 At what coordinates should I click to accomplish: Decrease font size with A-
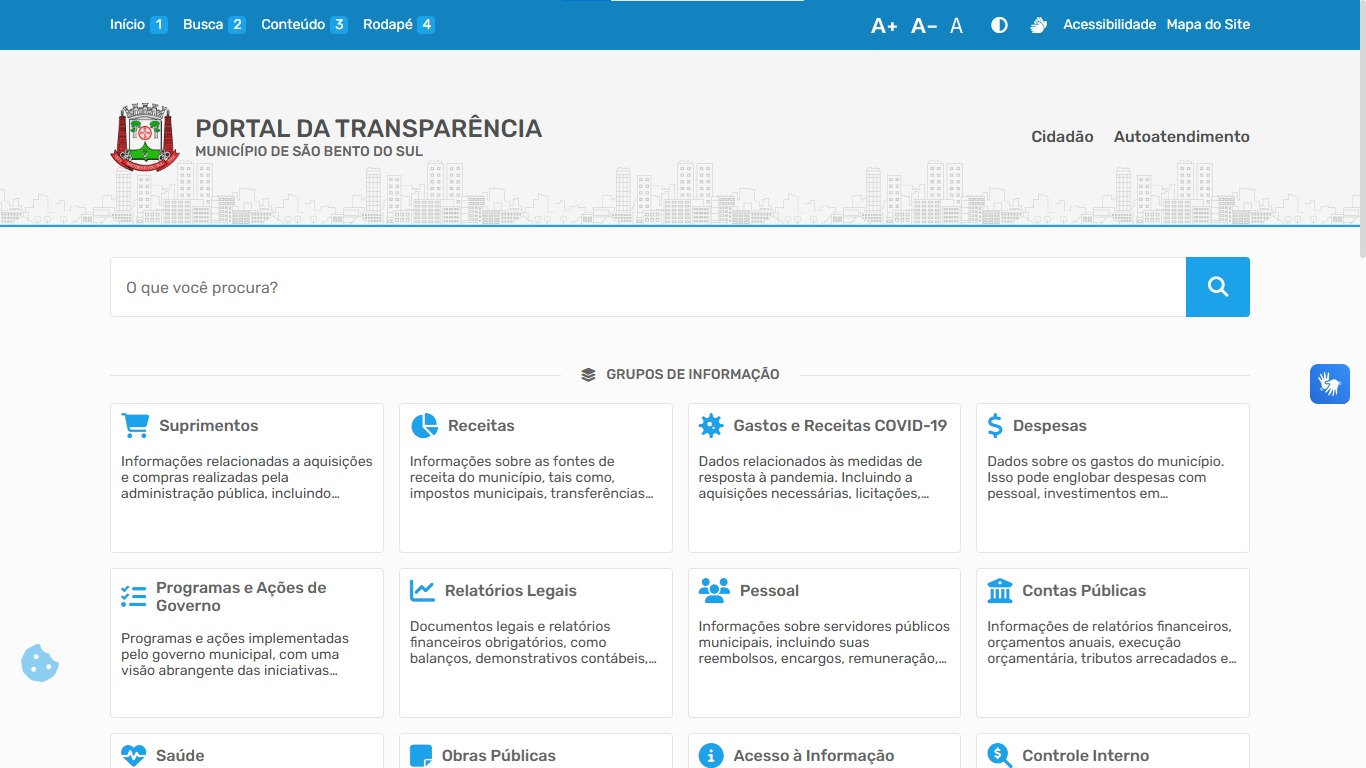coord(923,26)
